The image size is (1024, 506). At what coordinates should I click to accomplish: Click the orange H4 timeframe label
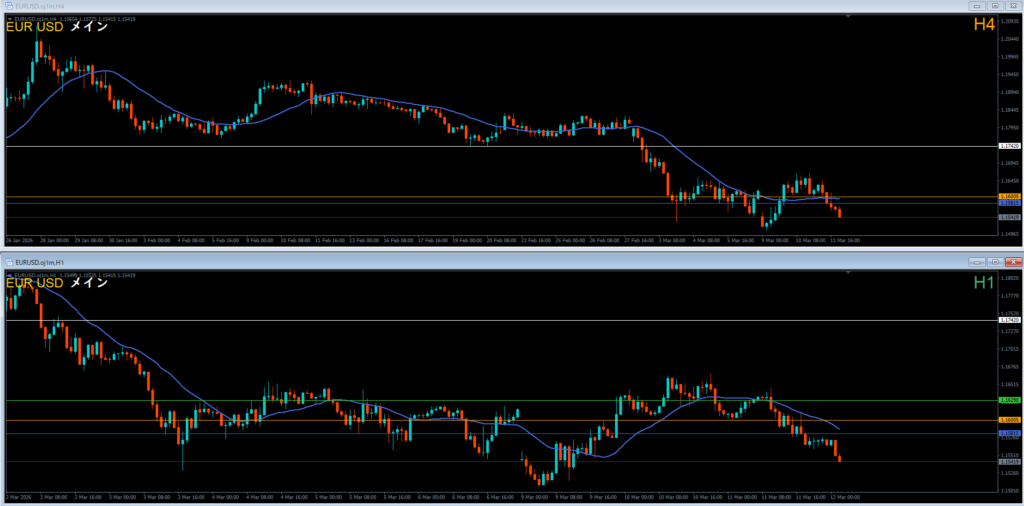pyautogui.click(x=984, y=25)
